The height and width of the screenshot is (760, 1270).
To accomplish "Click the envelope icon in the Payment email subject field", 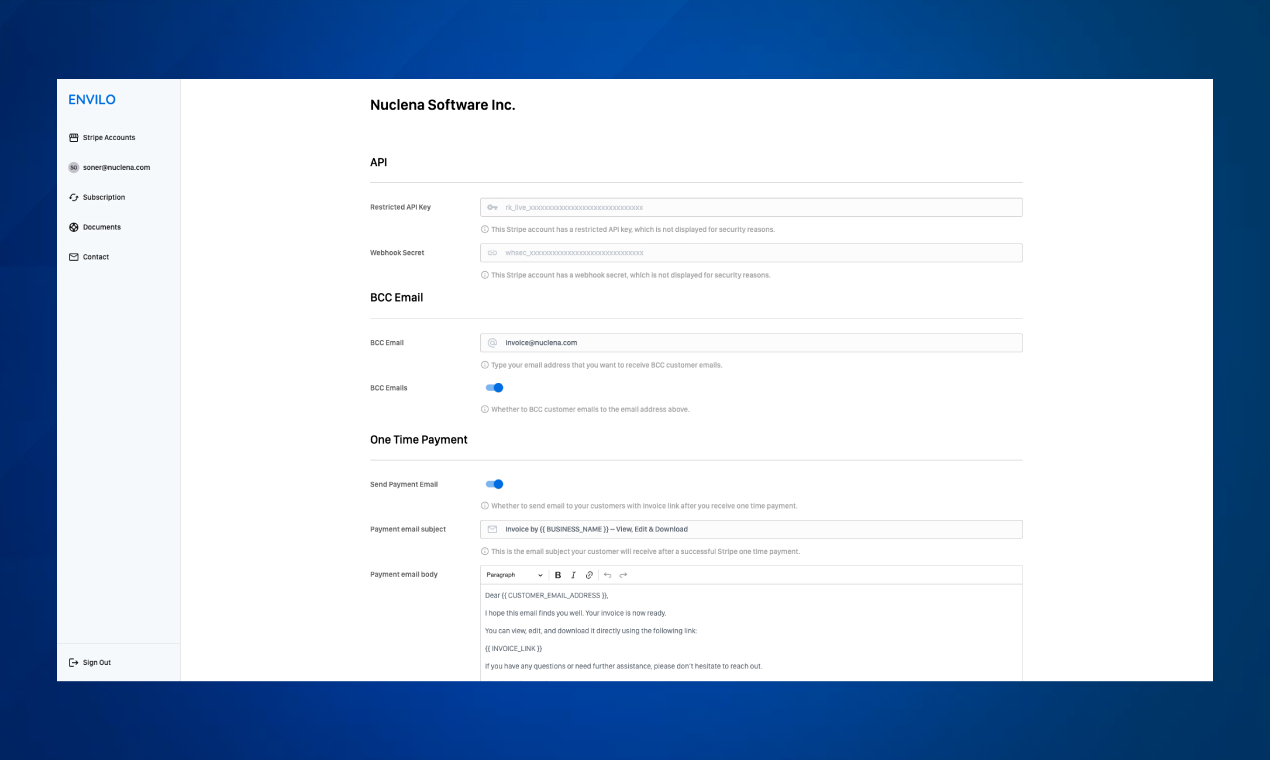I will 492,530.
